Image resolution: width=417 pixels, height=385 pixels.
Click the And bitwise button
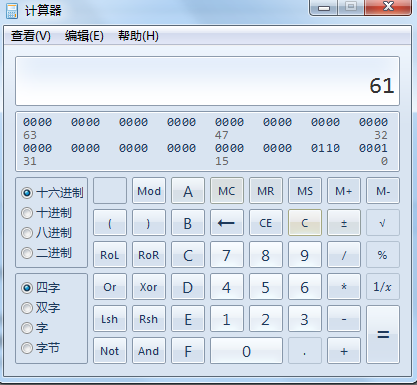pyautogui.click(x=149, y=351)
